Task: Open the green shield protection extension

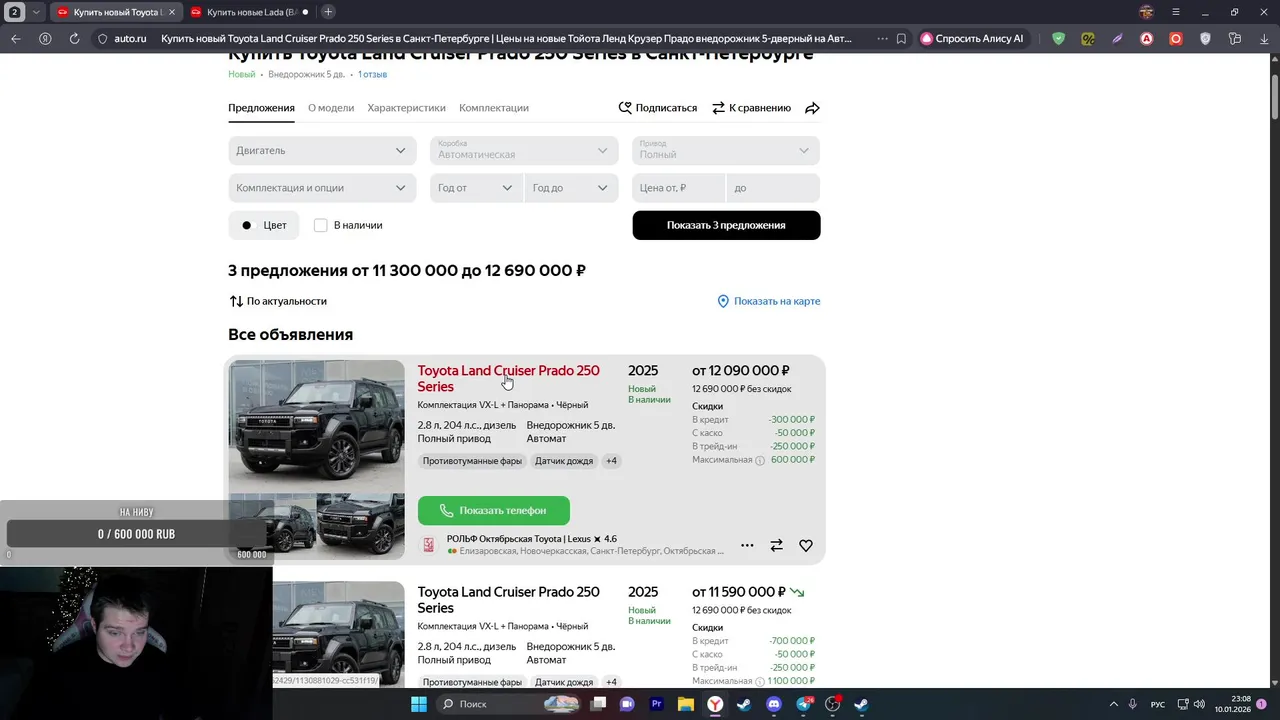Action: (x=1058, y=38)
